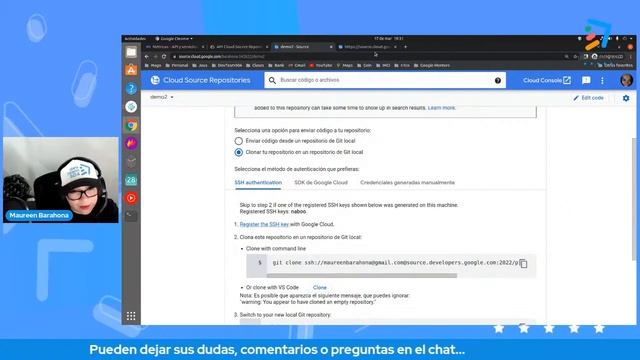Click the search magnifier icon
Image resolution: width=640 pixels, height=360 pixels.
272,80
